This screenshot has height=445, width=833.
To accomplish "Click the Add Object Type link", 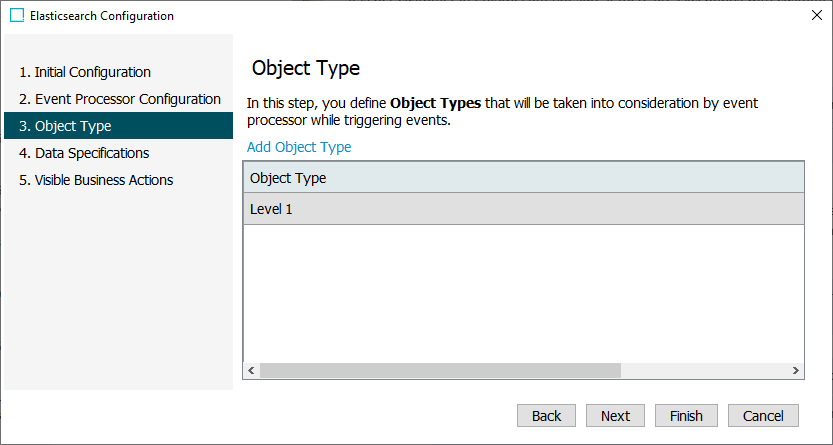I will tap(299, 147).
